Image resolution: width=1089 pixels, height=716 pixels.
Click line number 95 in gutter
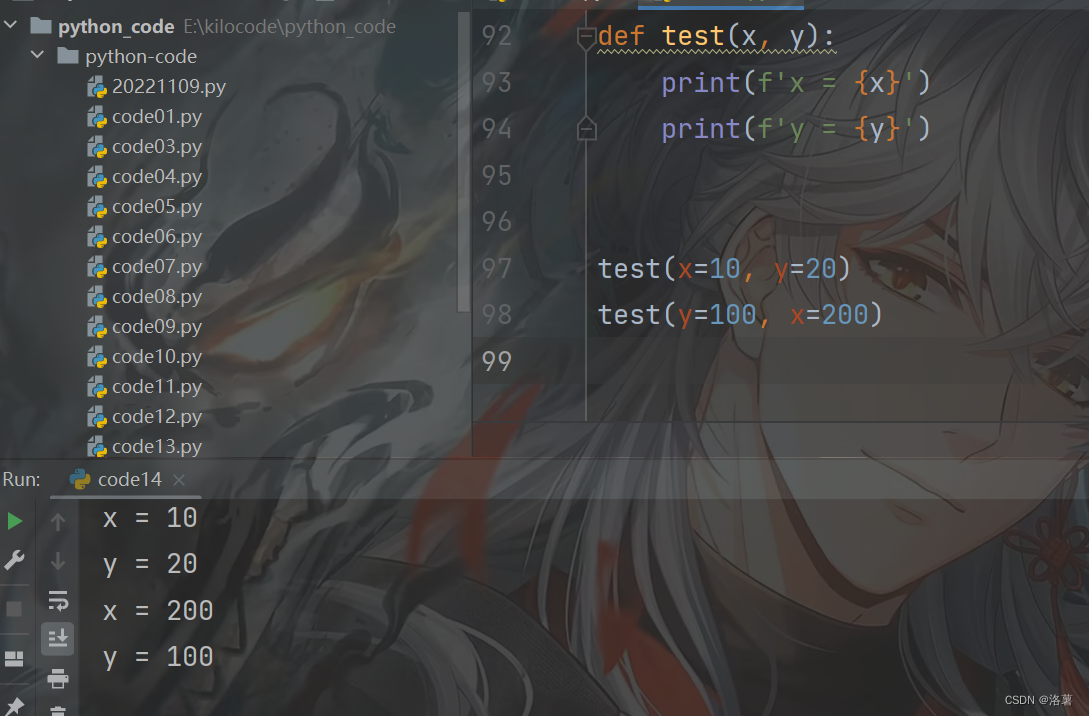coord(497,176)
